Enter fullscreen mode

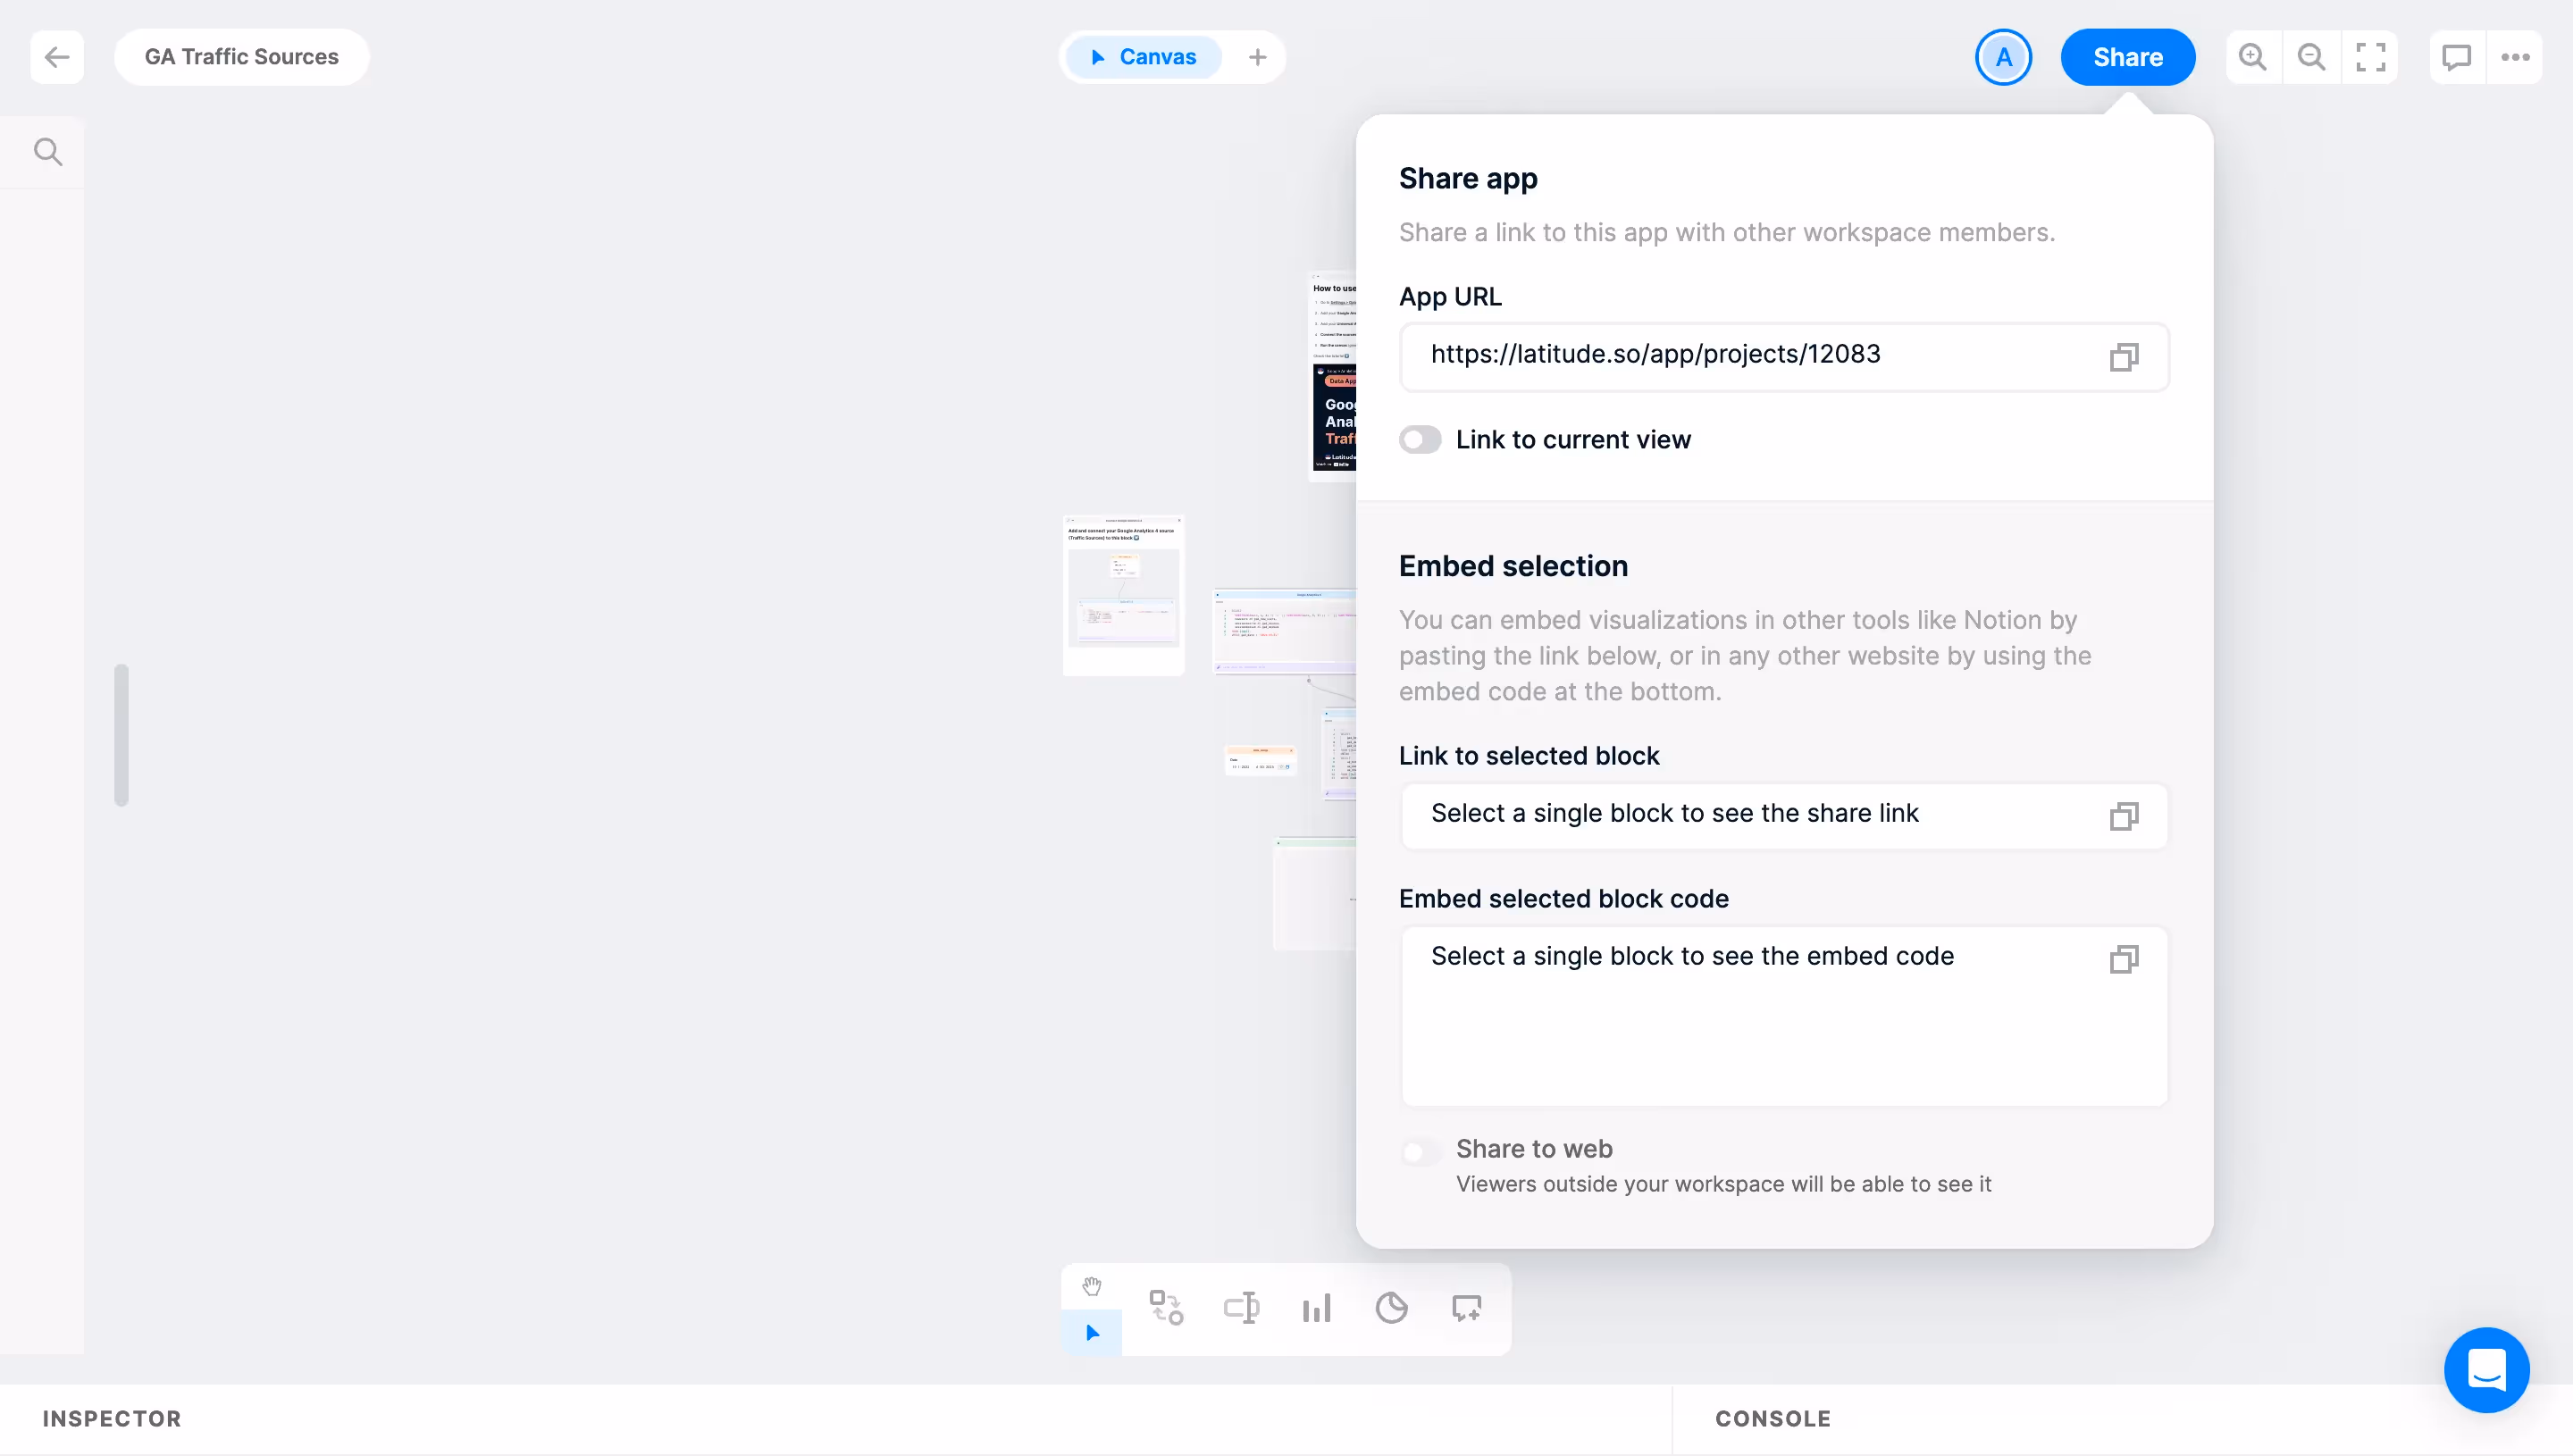[2372, 57]
